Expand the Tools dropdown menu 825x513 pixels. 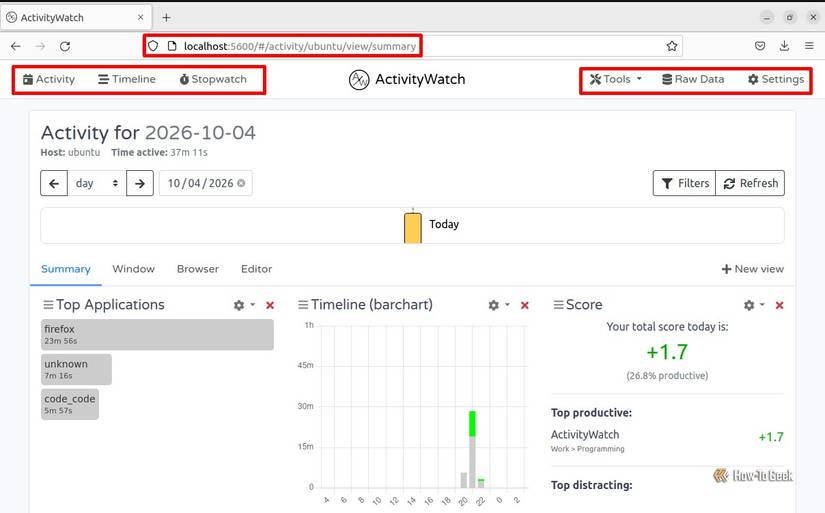[x=616, y=79]
